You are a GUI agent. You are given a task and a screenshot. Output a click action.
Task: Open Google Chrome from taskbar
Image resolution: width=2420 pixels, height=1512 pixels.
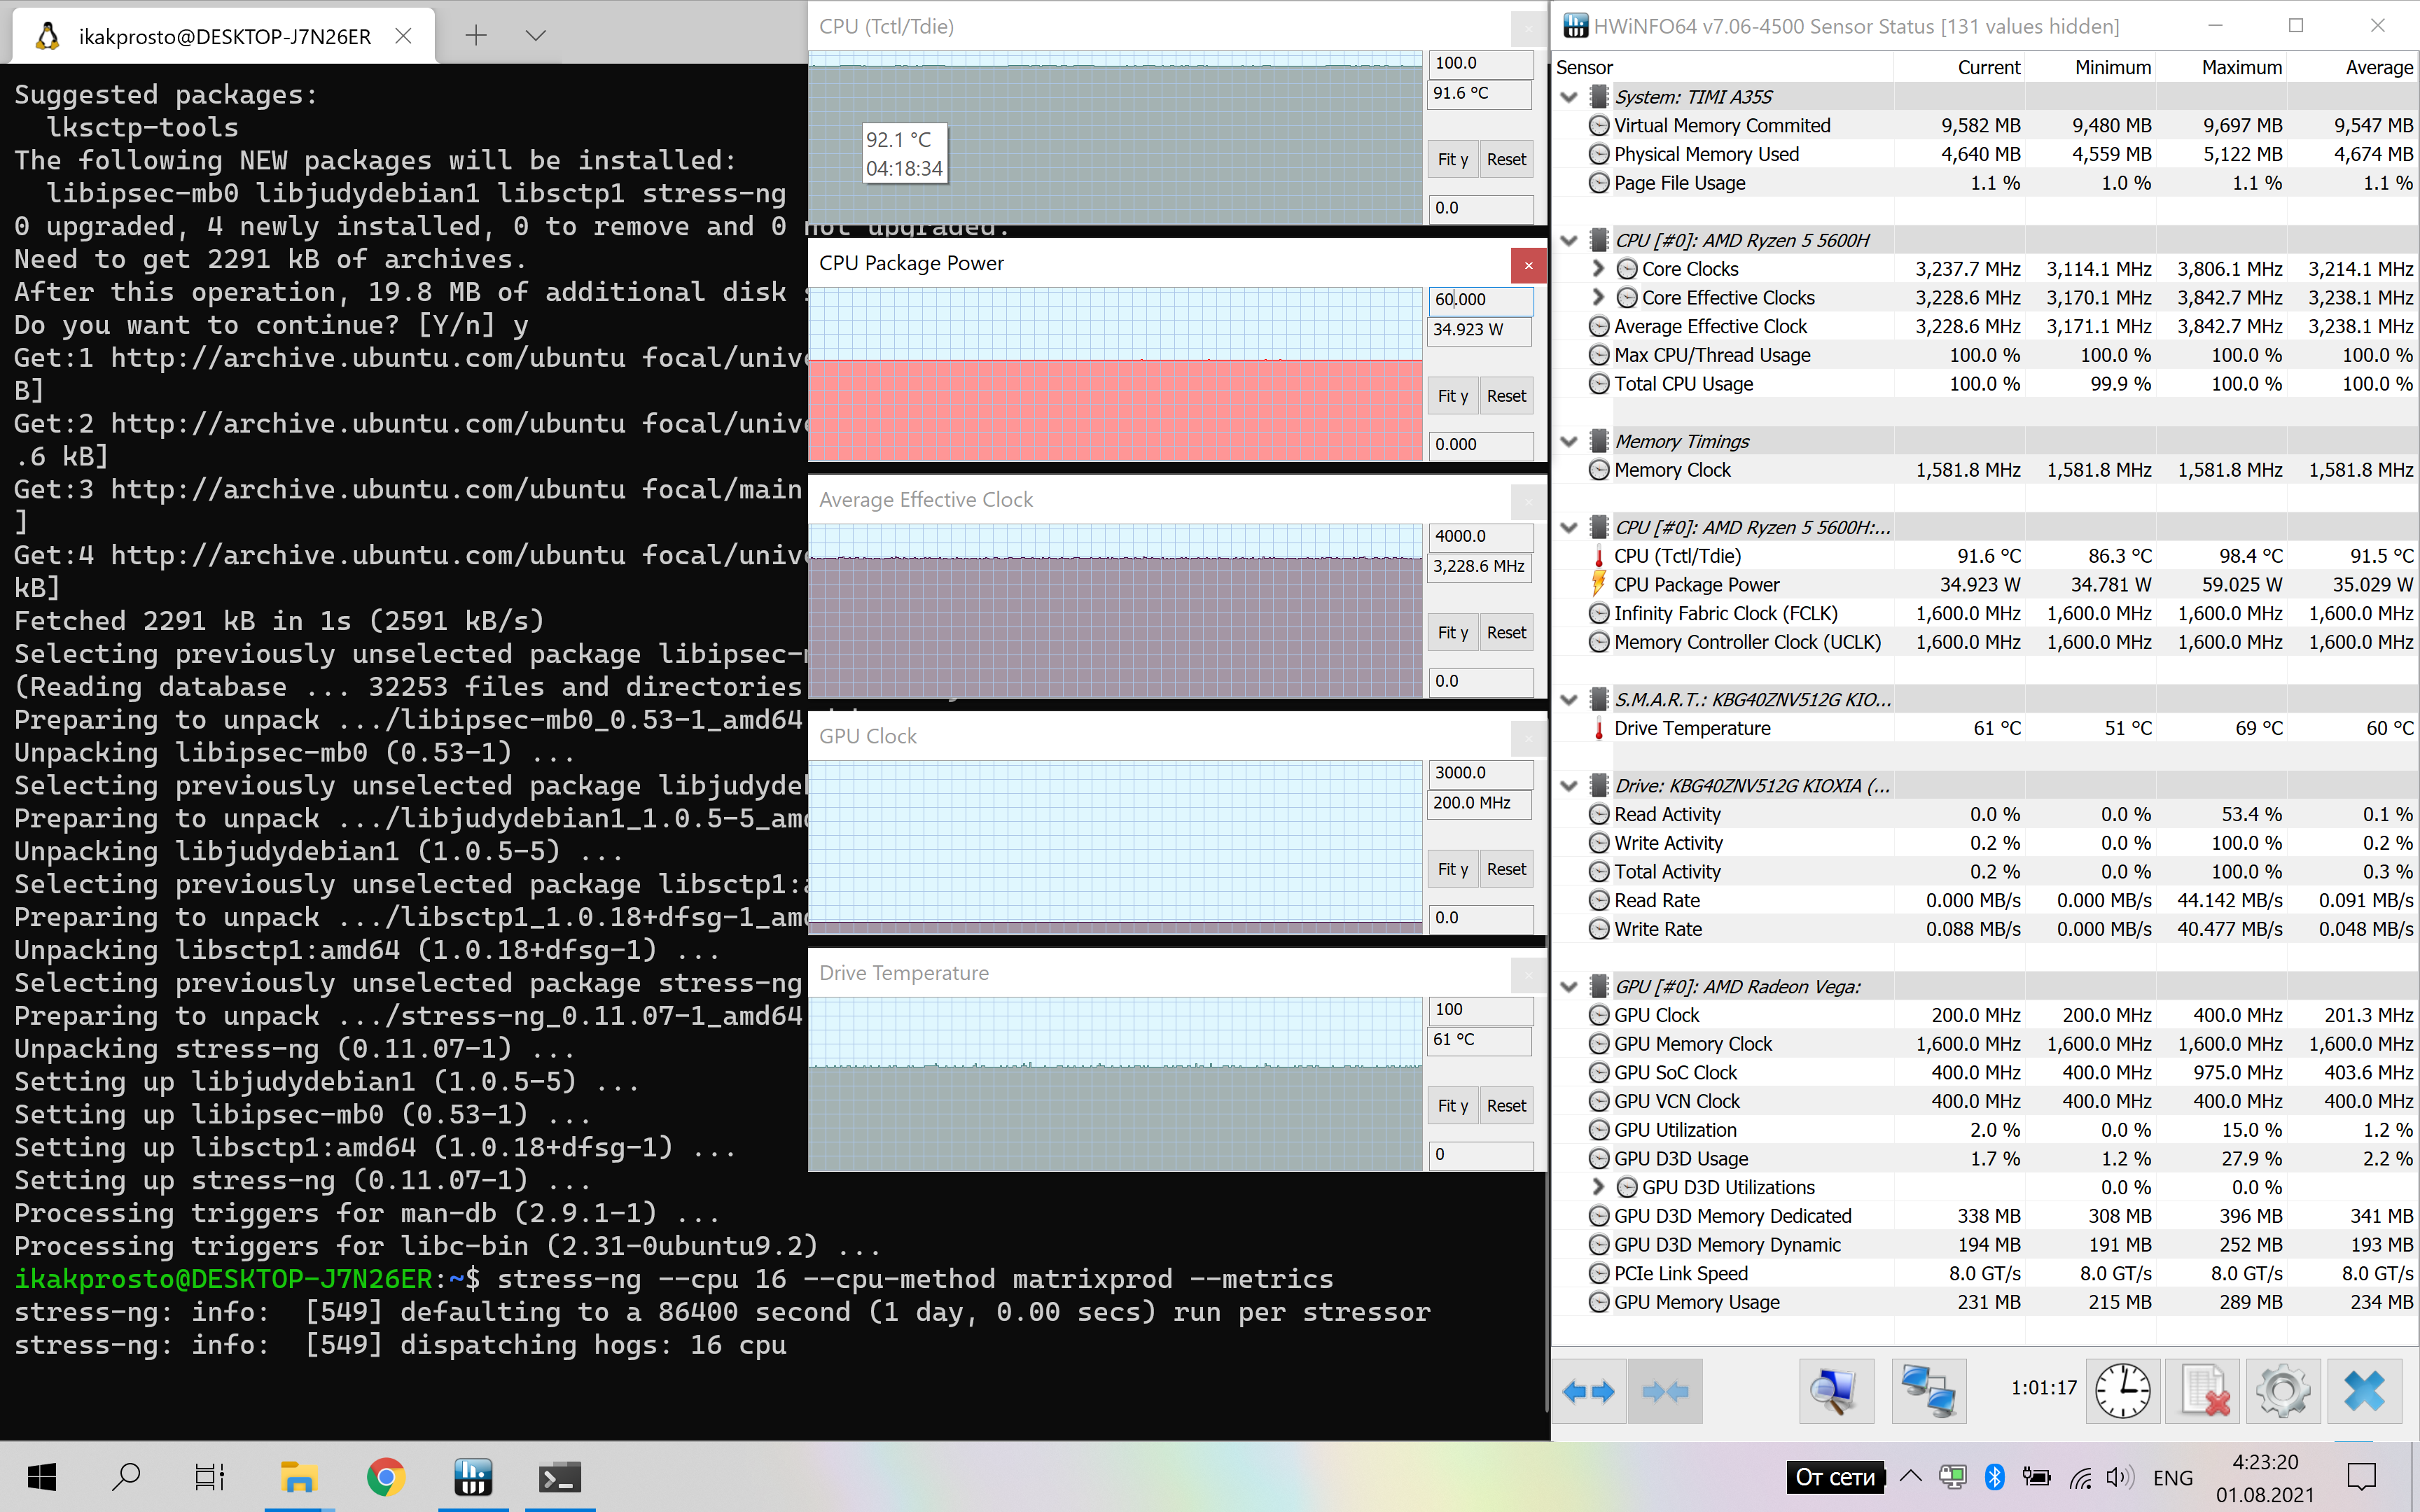386,1477
